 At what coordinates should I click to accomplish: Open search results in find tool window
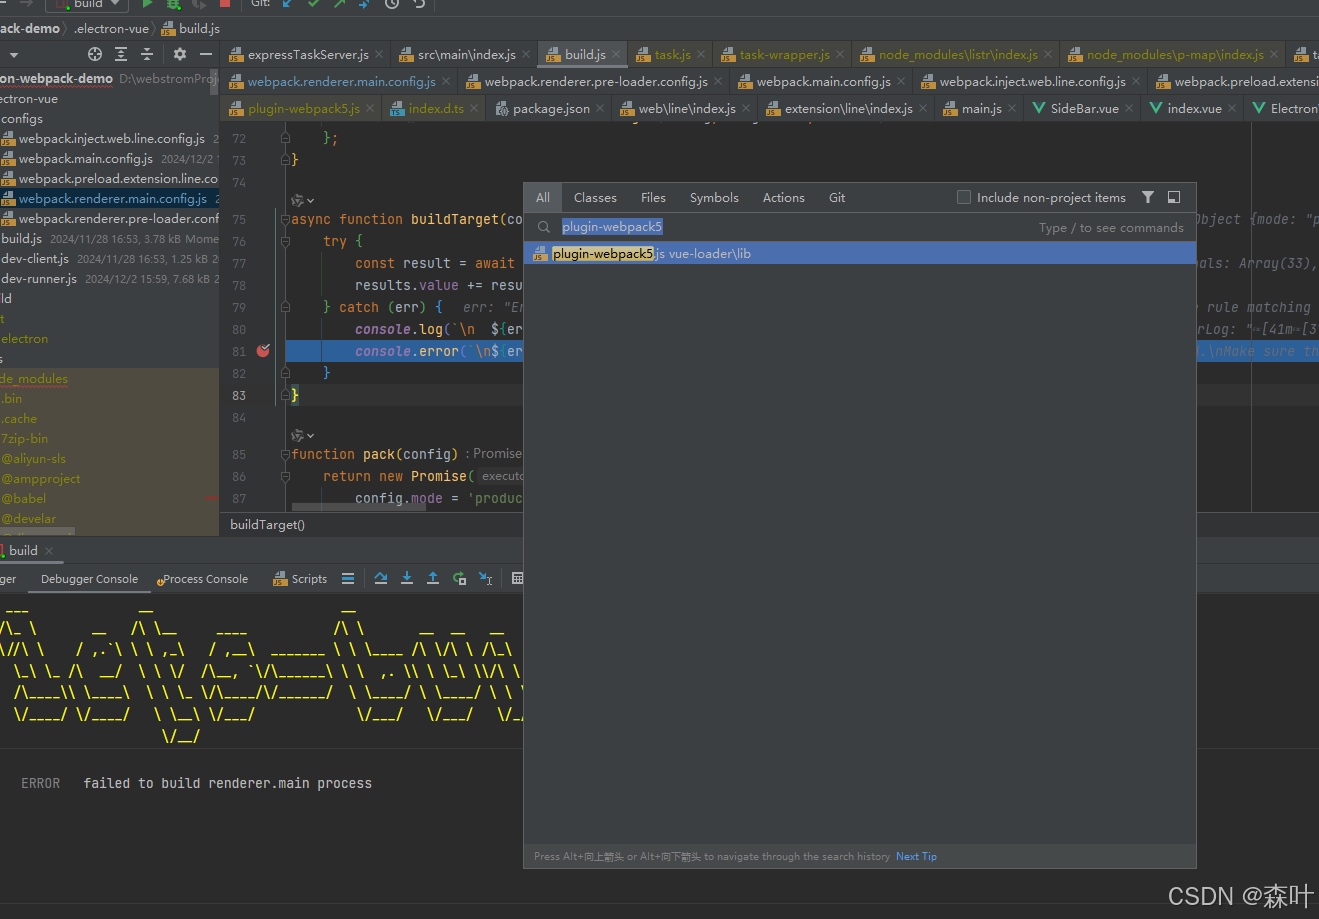pyautogui.click(x=1174, y=197)
